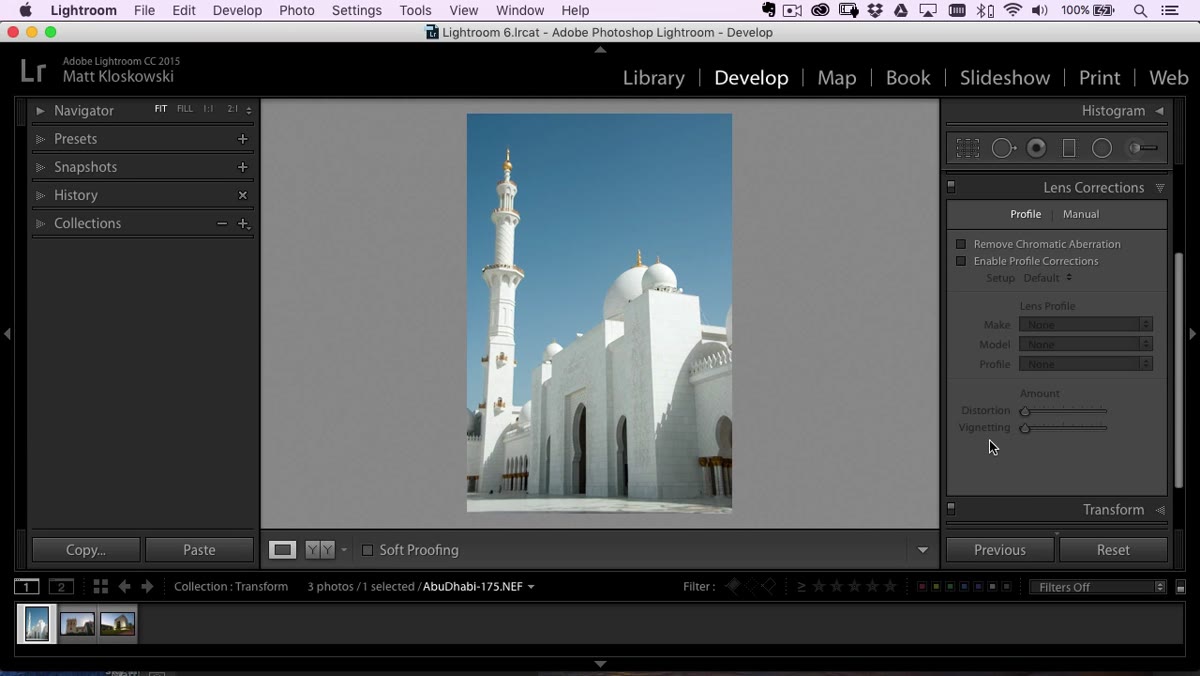
Task: Toggle filter switch at filmstrip right end
Action: [1181, 587]
